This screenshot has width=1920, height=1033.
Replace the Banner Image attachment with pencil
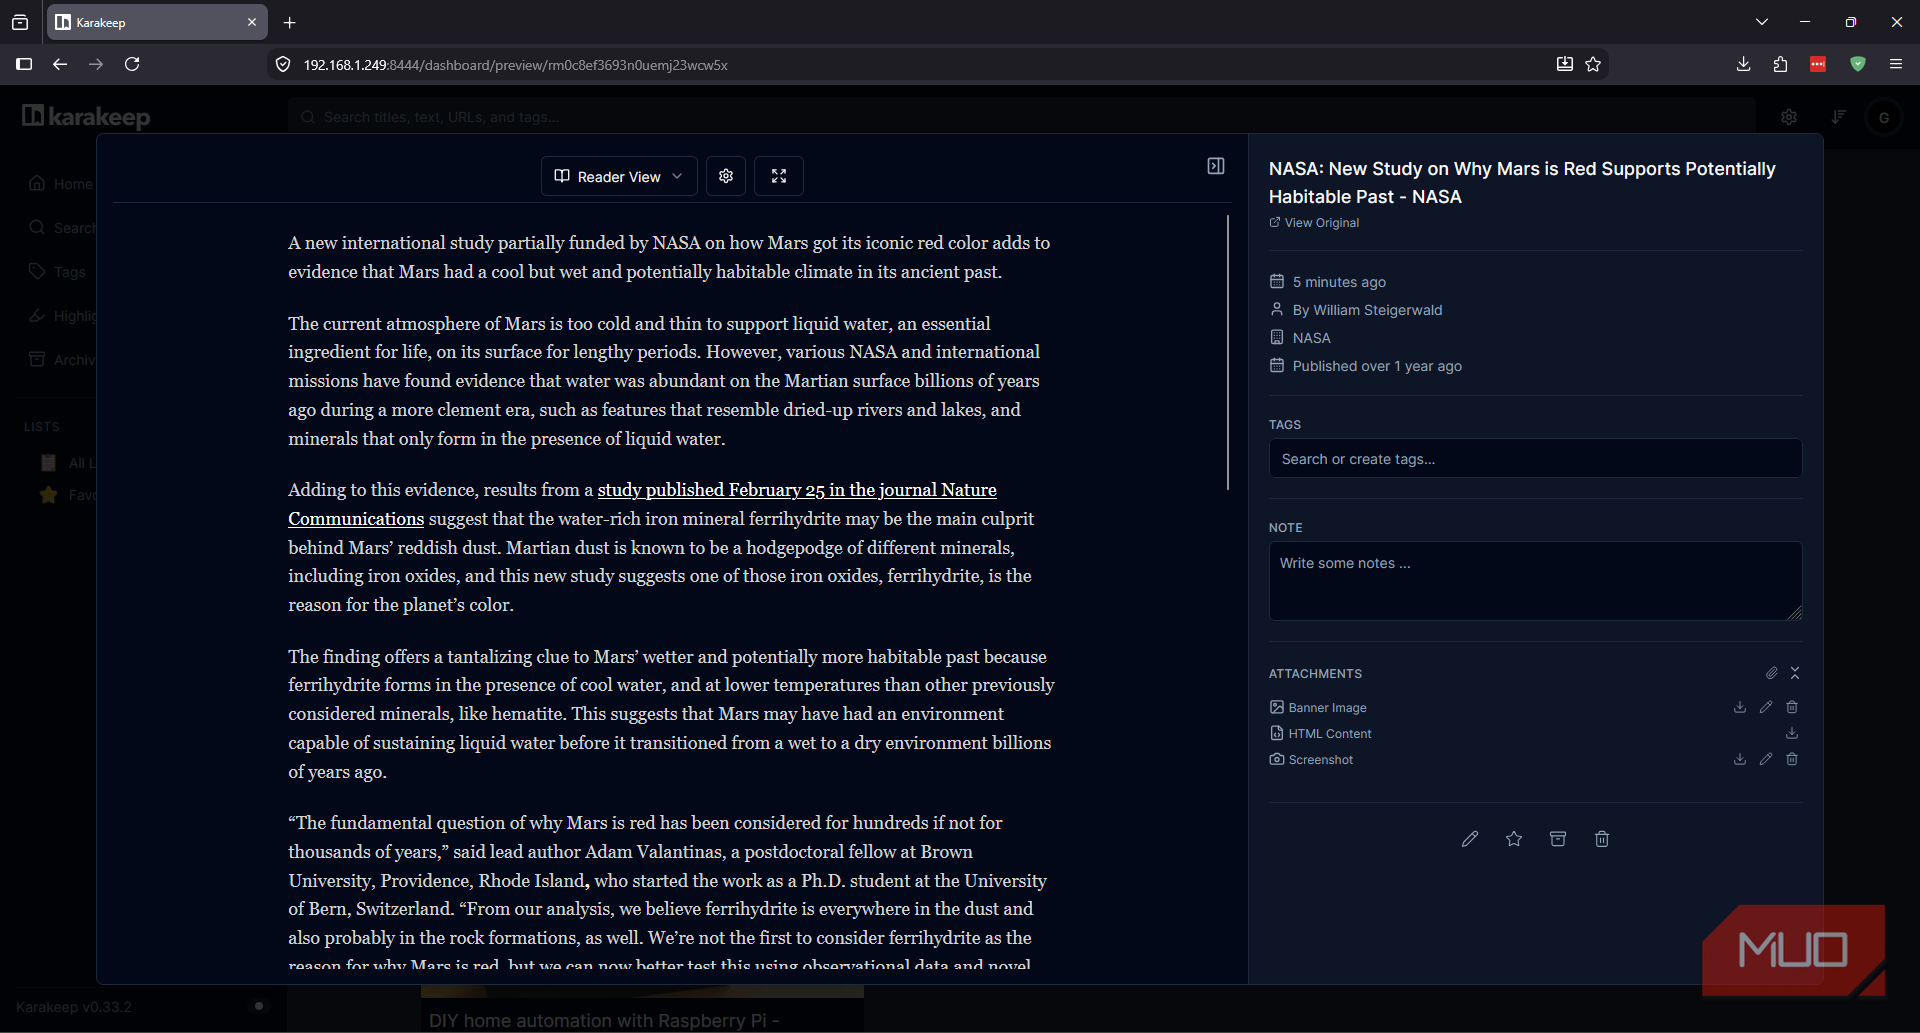point(1766,707)
